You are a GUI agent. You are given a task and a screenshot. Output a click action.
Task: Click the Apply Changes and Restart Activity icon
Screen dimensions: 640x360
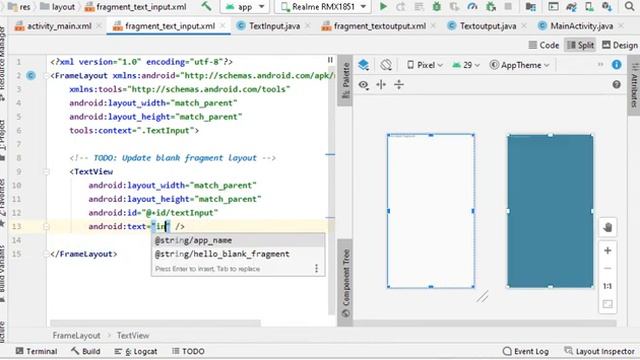click(401, 7)
